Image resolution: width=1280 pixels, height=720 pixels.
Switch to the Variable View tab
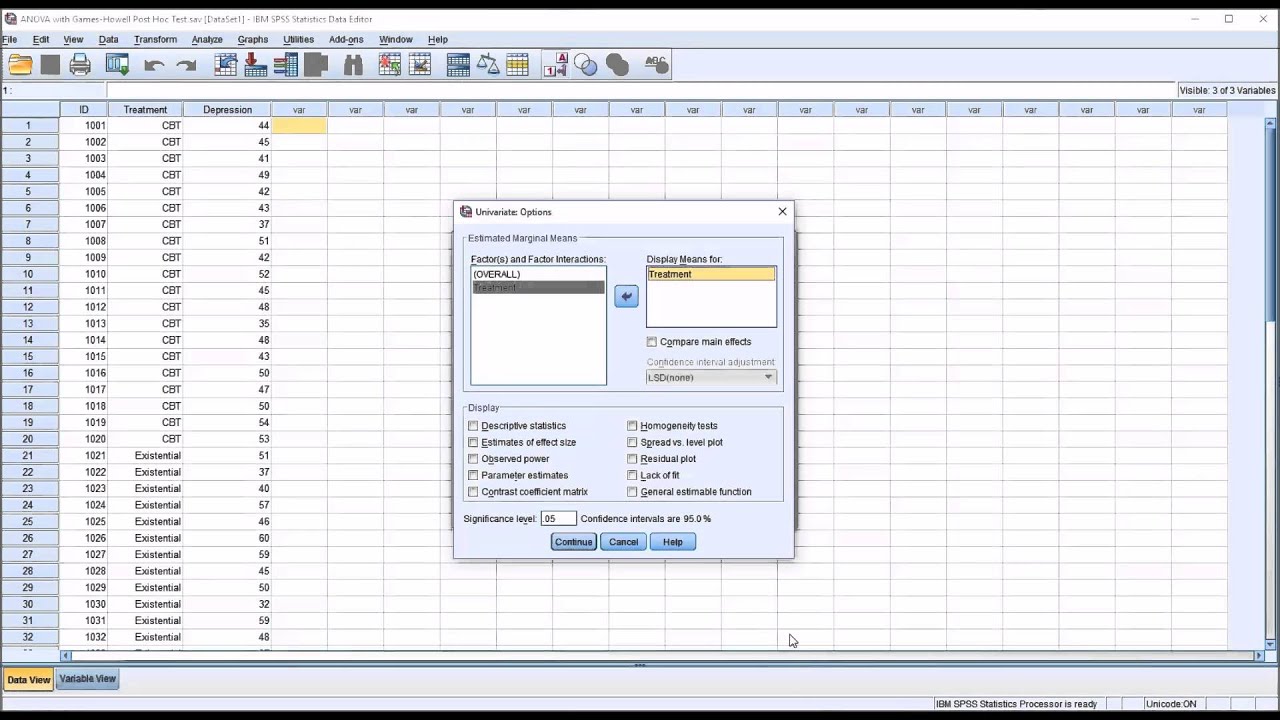coord(88,679)
